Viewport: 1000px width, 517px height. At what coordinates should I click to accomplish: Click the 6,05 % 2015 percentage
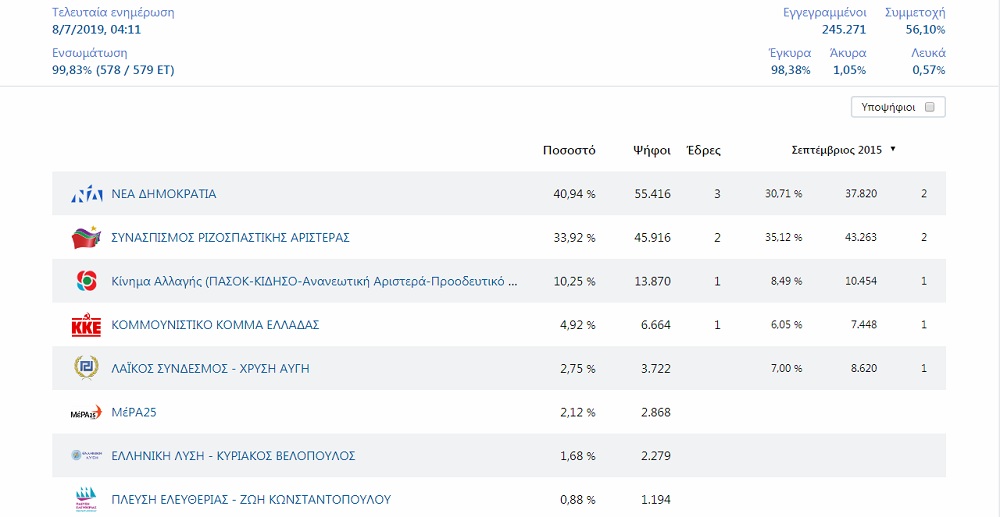point(787,325)
